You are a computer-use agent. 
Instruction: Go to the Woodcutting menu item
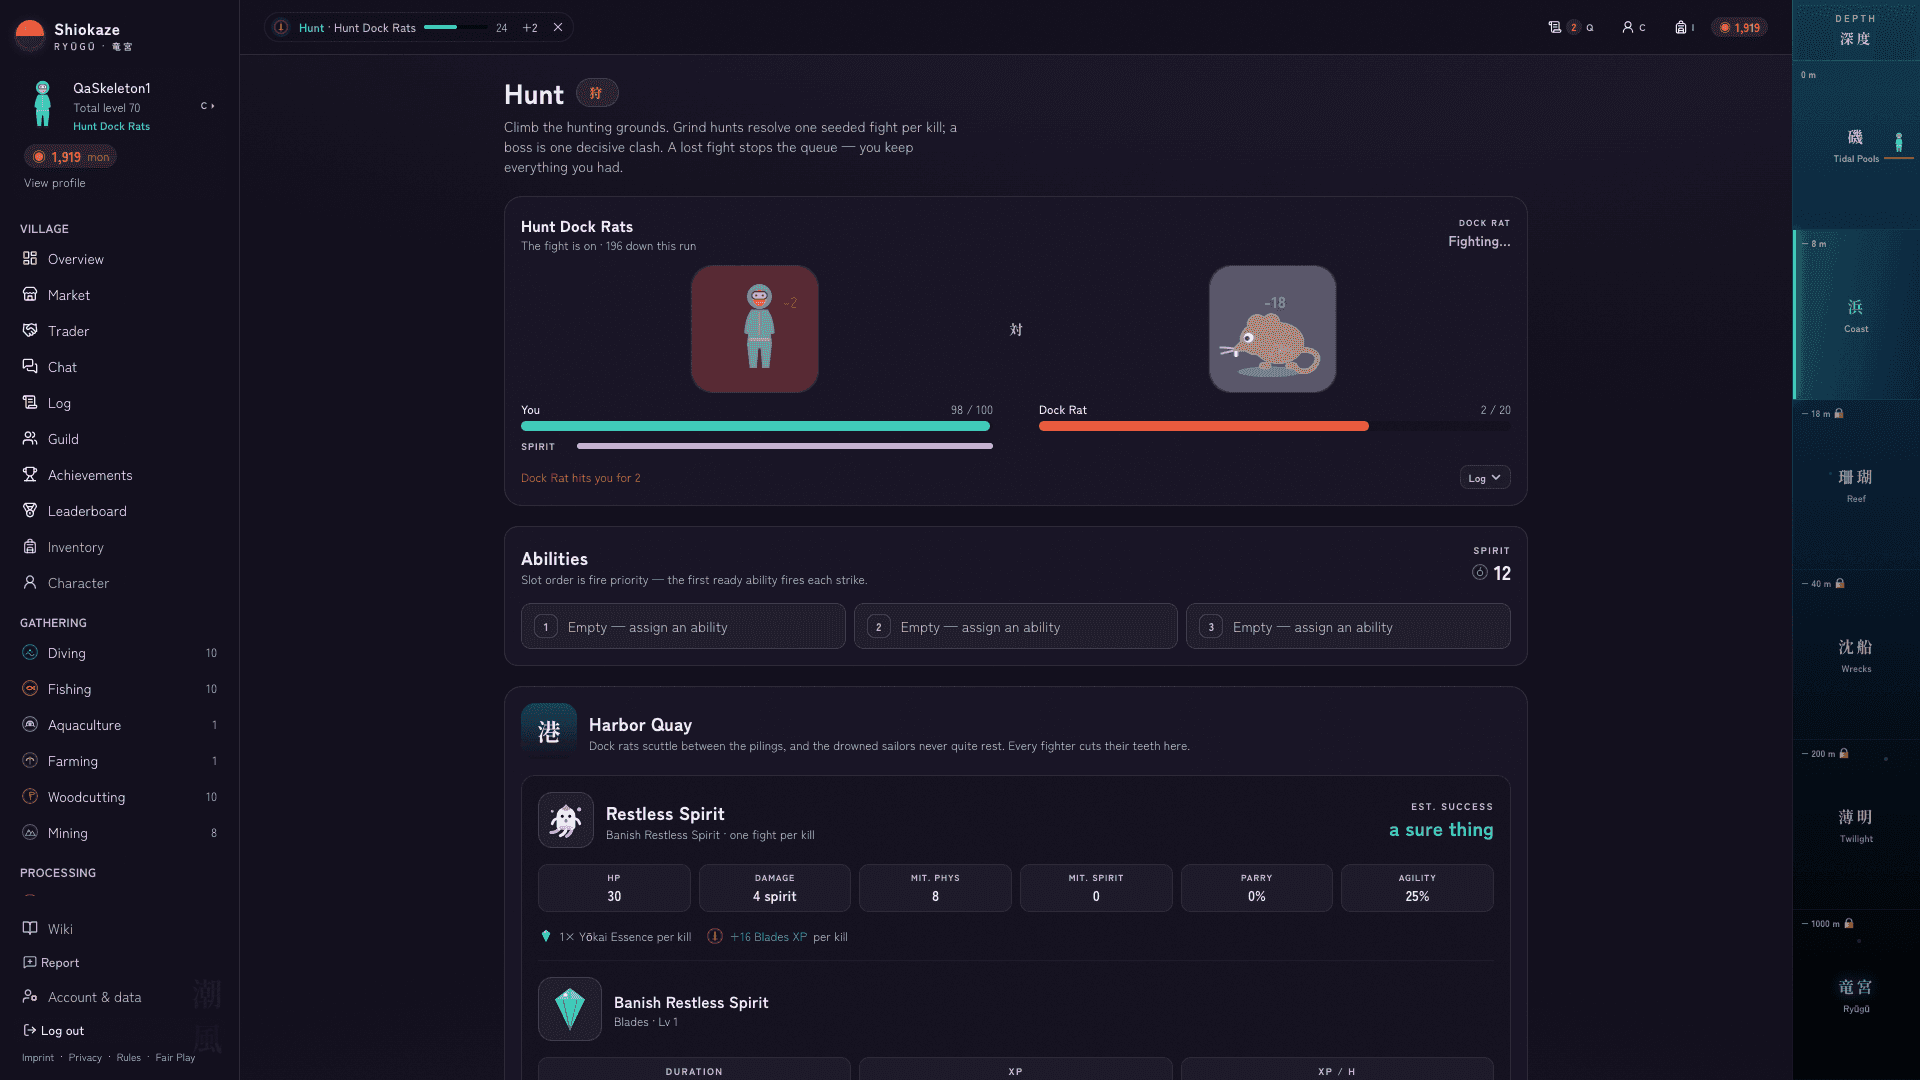point(120,797)
